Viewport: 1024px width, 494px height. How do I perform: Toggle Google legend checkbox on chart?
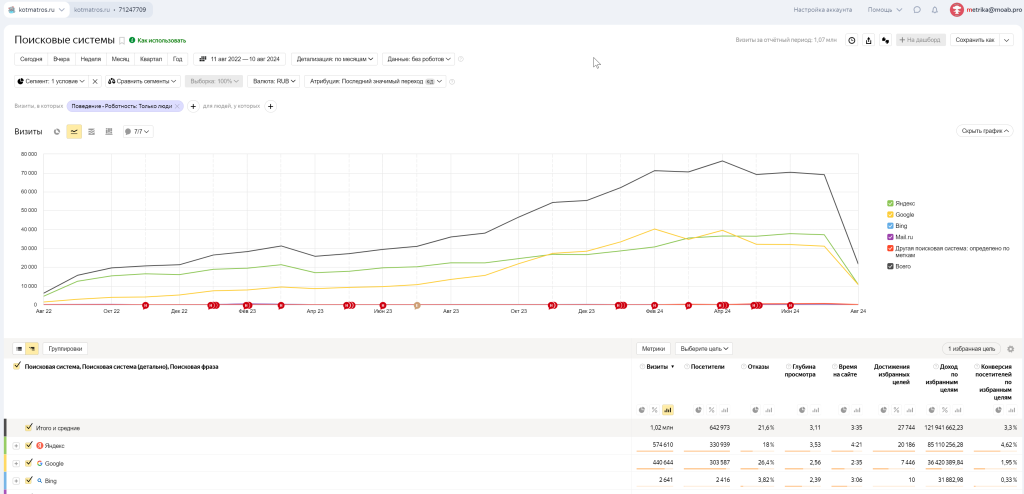[889, 214]
